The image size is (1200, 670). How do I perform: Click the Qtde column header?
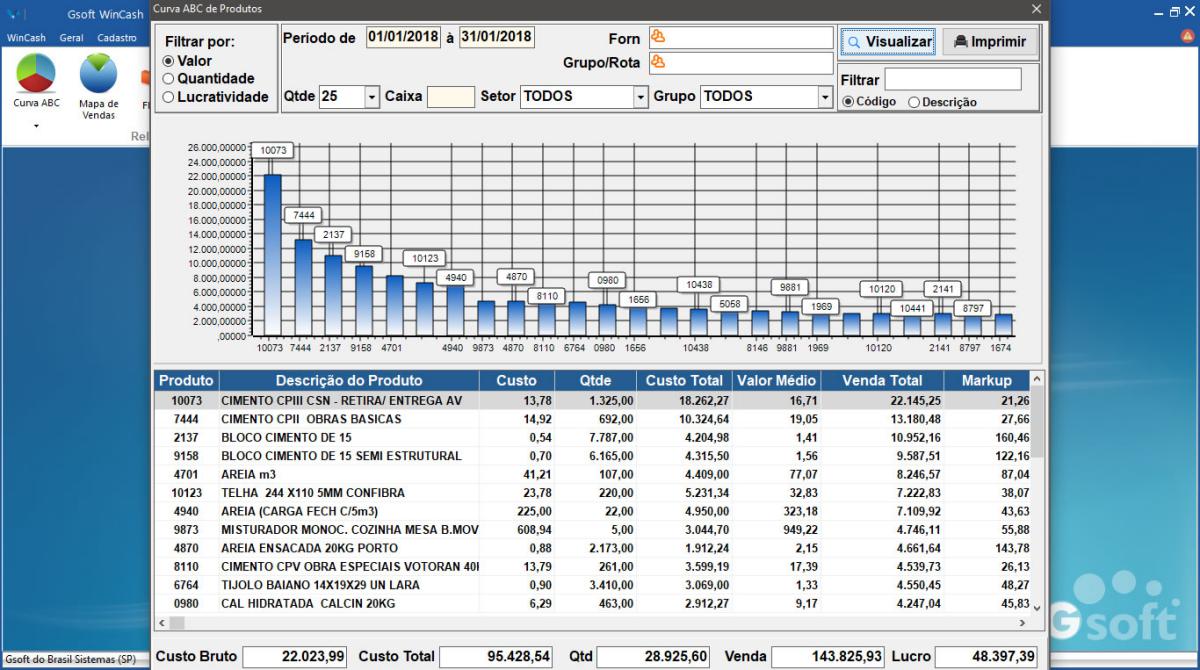click(595, 381)
